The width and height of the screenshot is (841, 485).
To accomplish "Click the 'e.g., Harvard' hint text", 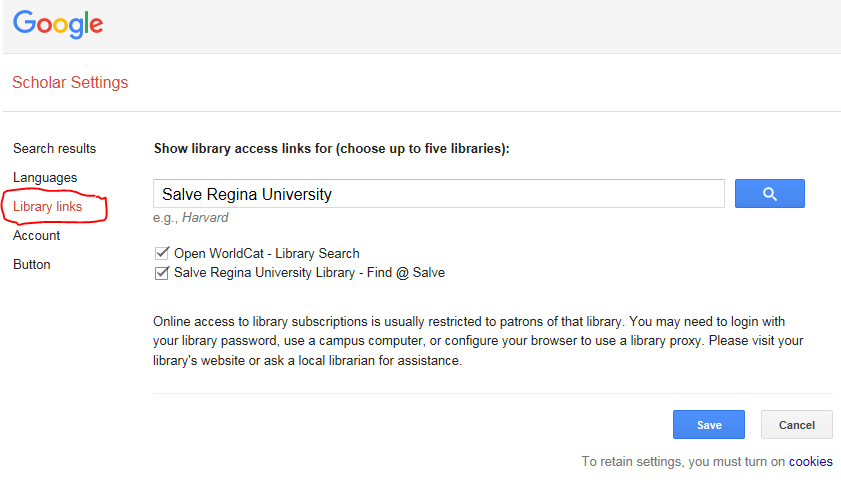I will coord(190,218).
